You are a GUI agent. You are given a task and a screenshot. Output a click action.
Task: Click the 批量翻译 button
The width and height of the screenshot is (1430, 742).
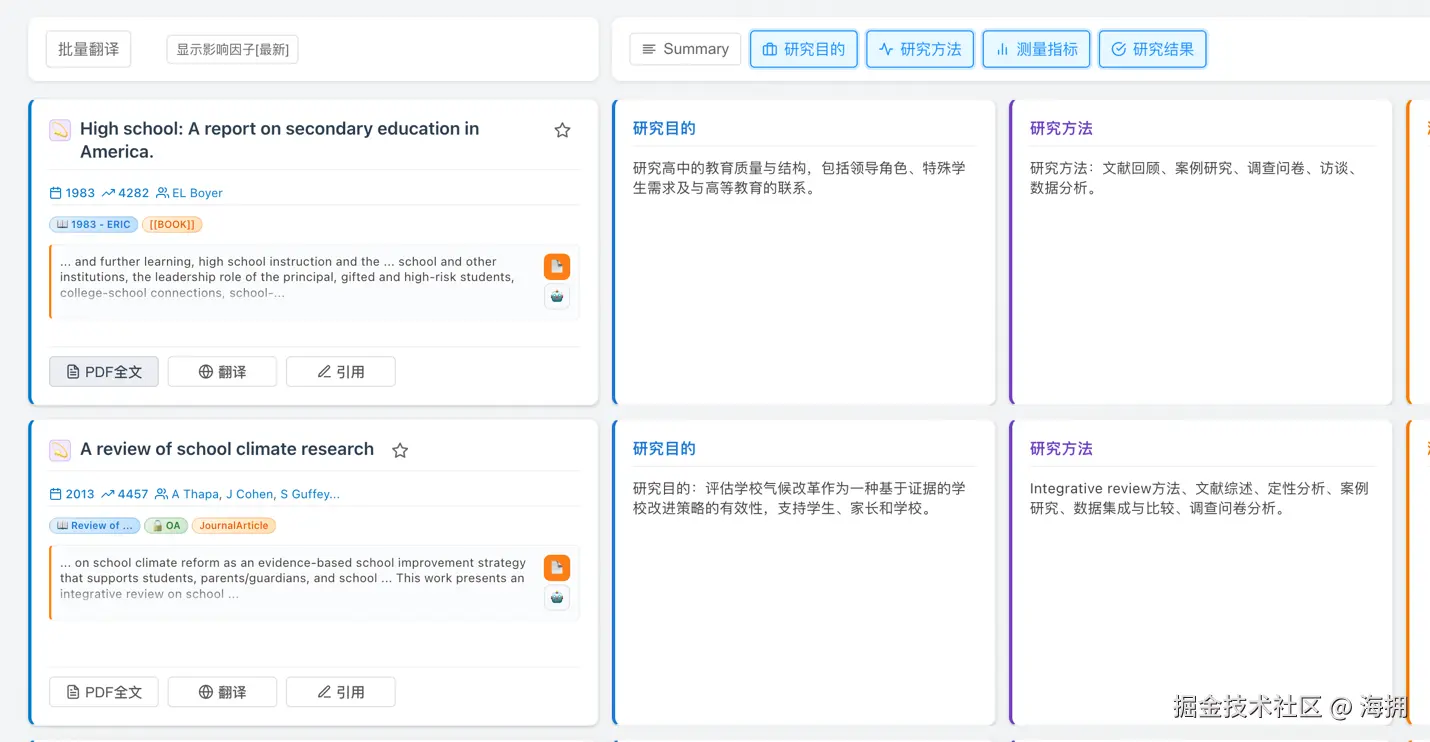(x=89, y=49)
